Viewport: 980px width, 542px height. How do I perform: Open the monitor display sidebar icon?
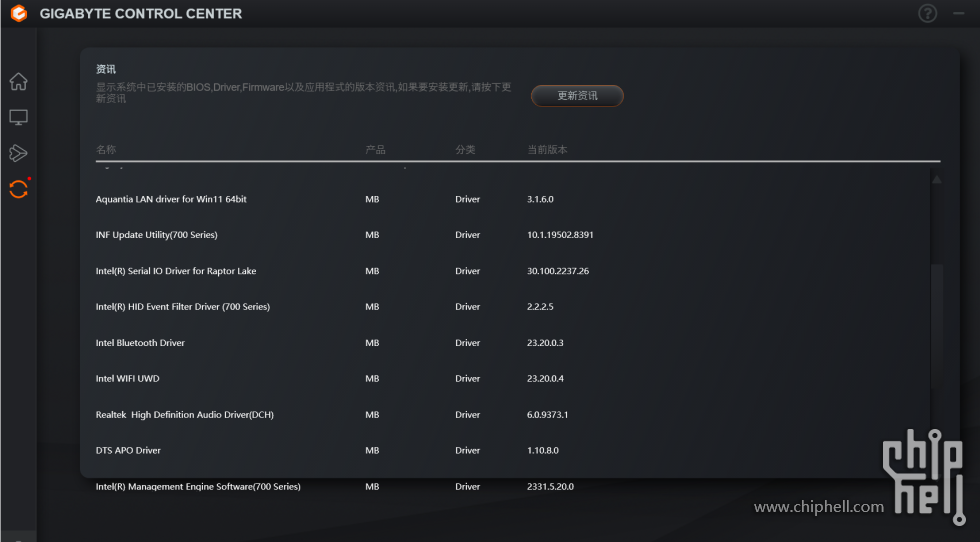click(18, 117)
